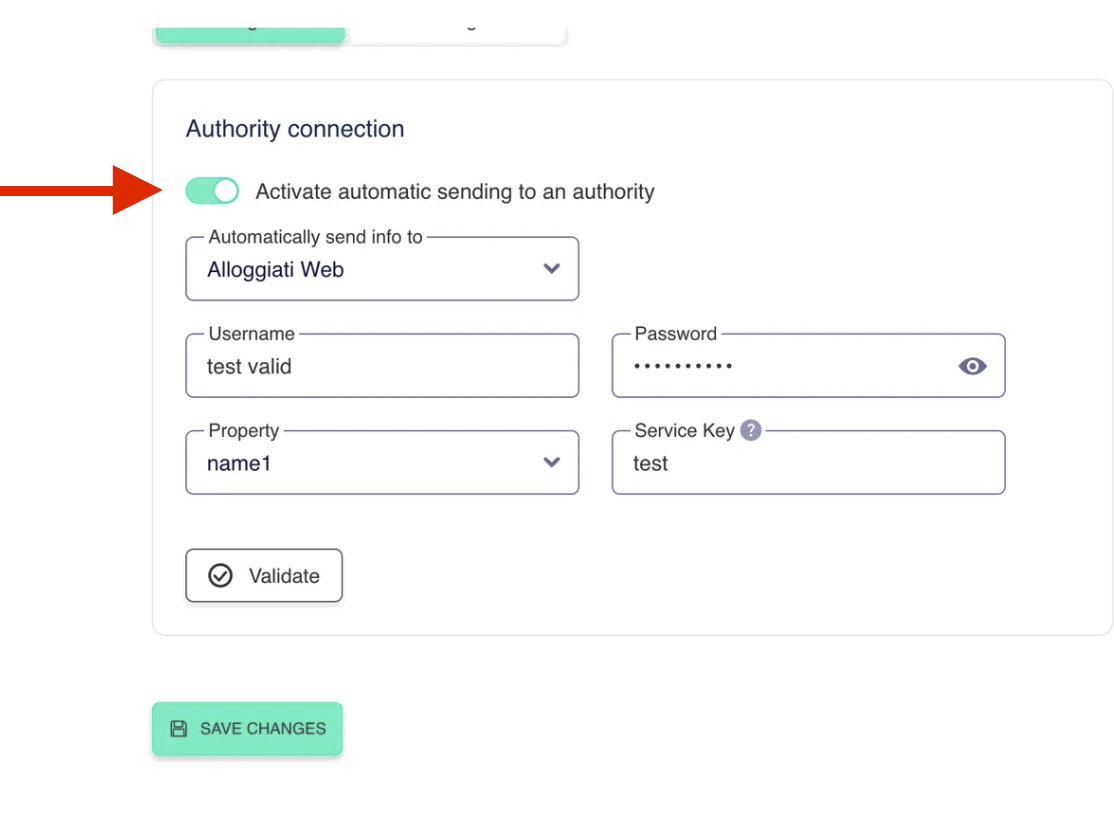Expand the Property name1 dropdown chevron
This screenshot has width=1114, height=826.
coord(551,462)
